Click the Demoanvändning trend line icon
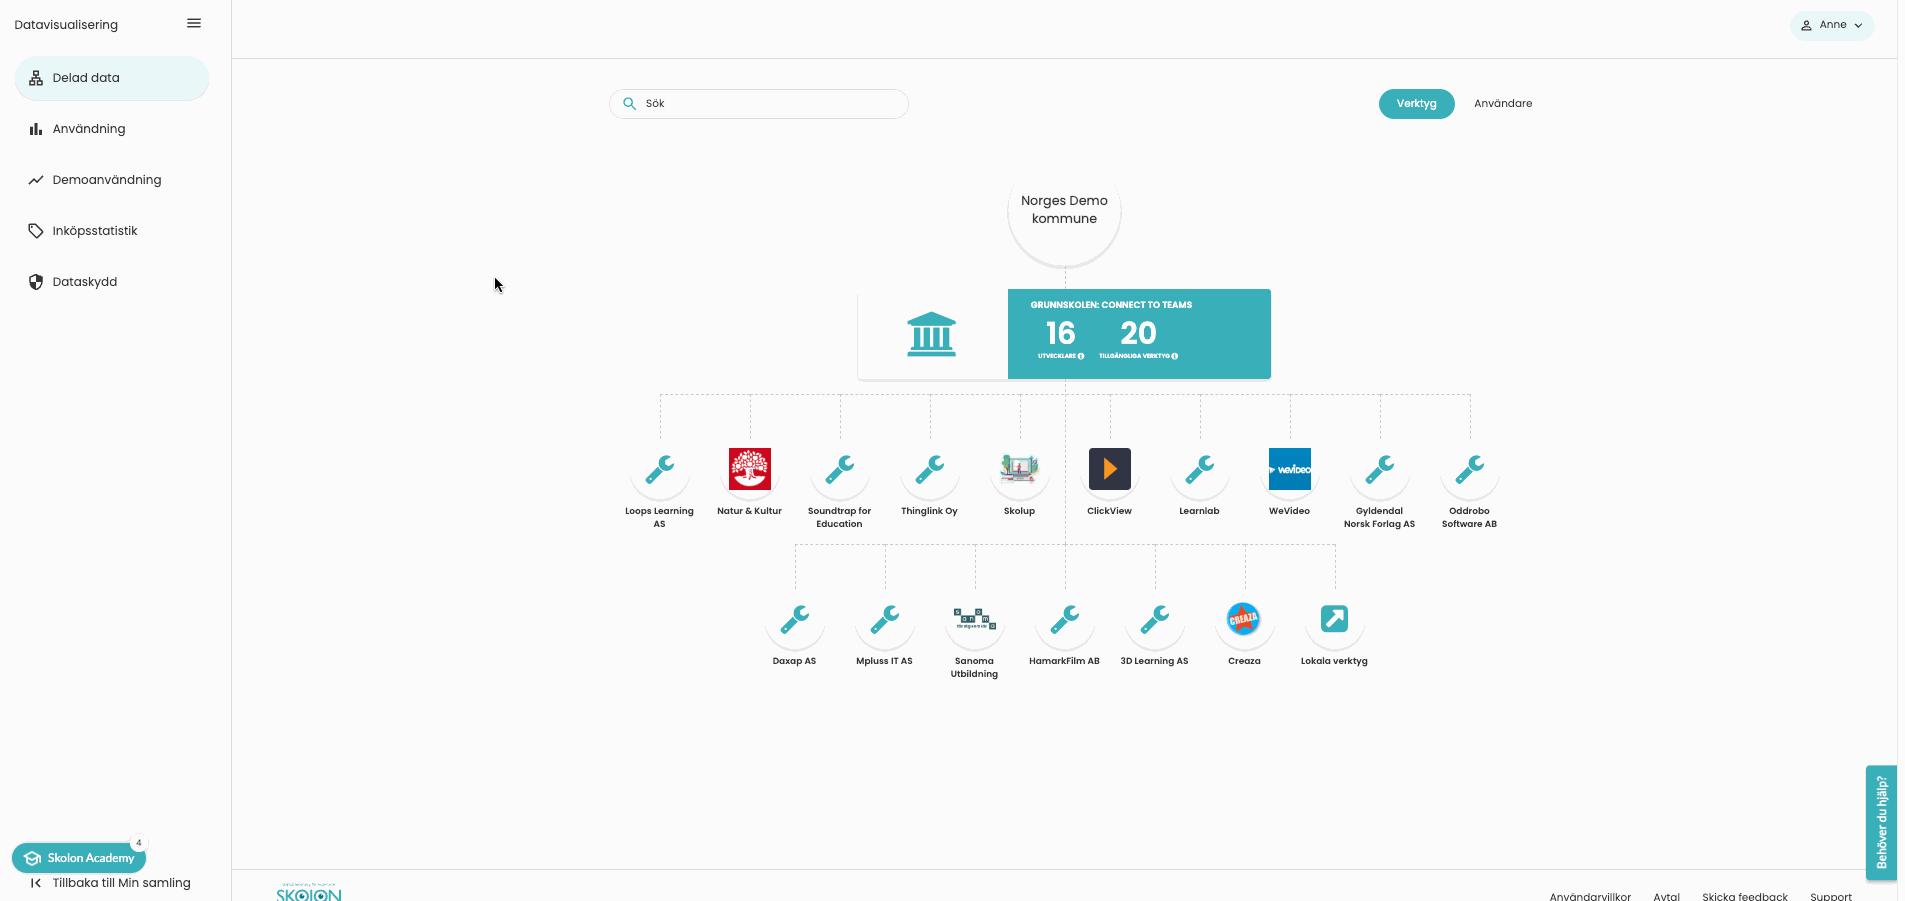Image resolution: width=1905 pixels, height=901 pixels. (x=36, y=180)
